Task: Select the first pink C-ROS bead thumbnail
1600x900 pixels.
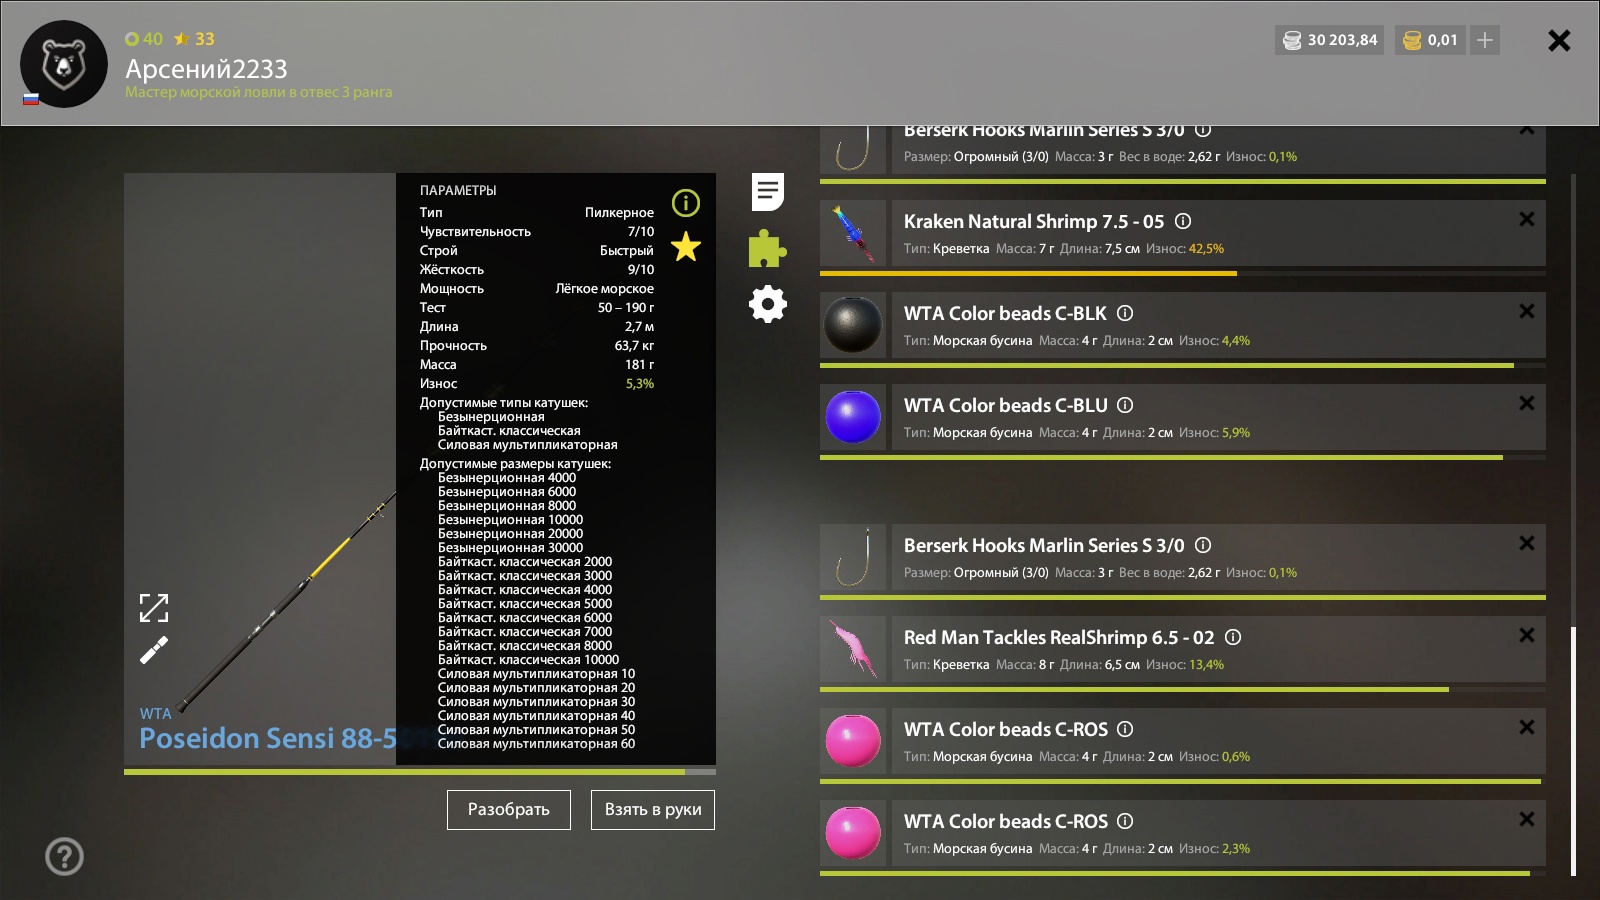Action: pyautogui.click(x=853, y=741)
